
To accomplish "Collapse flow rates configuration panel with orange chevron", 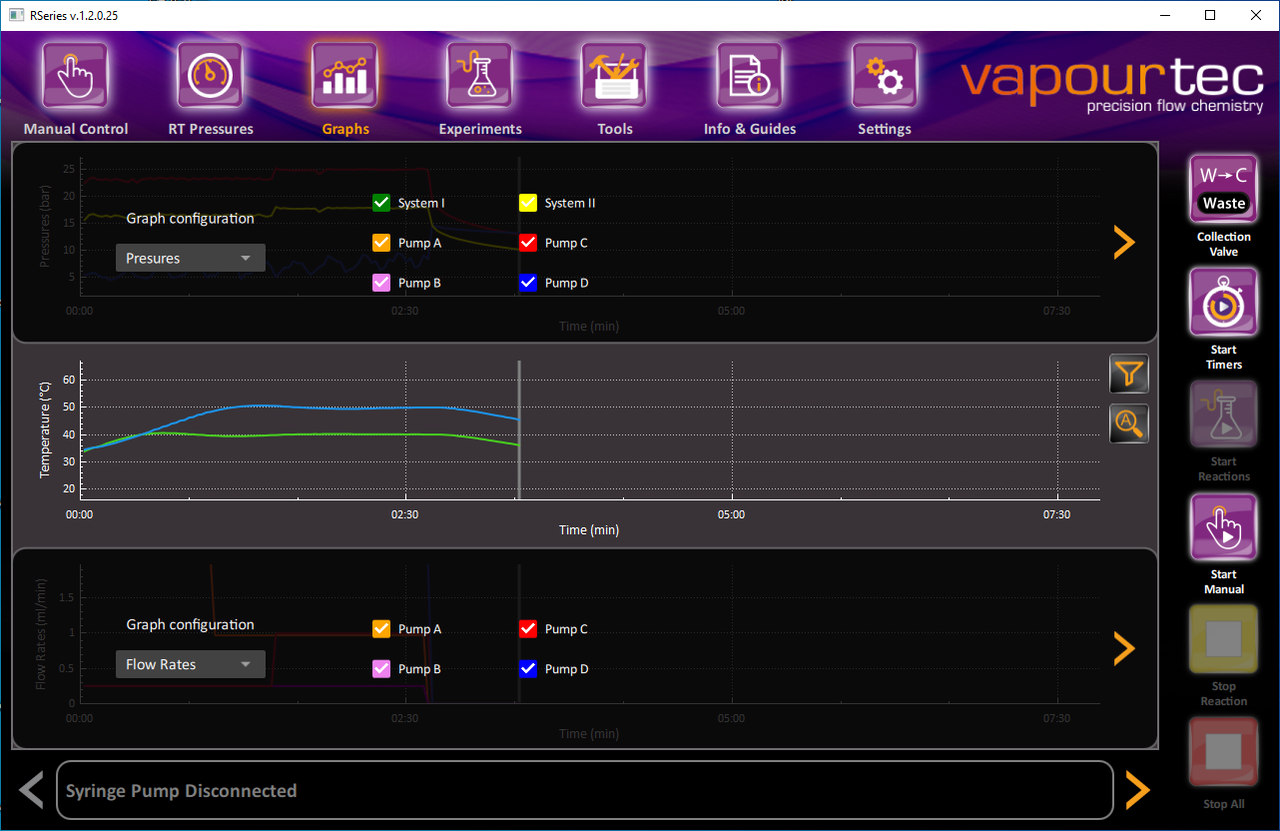I will point(1125,648).
